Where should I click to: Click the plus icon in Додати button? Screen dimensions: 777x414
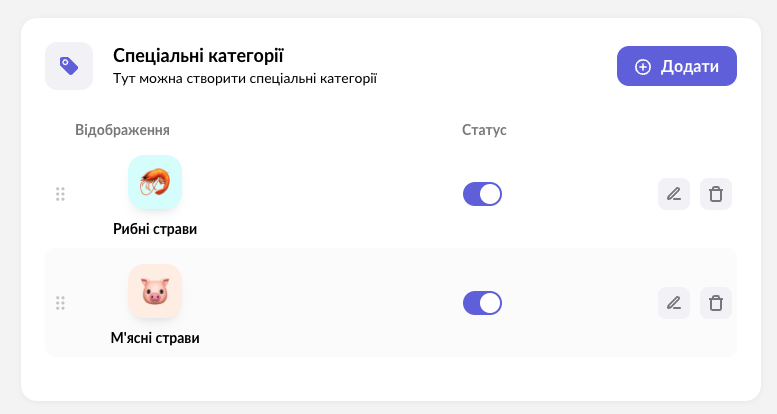(x=643, y=67)
